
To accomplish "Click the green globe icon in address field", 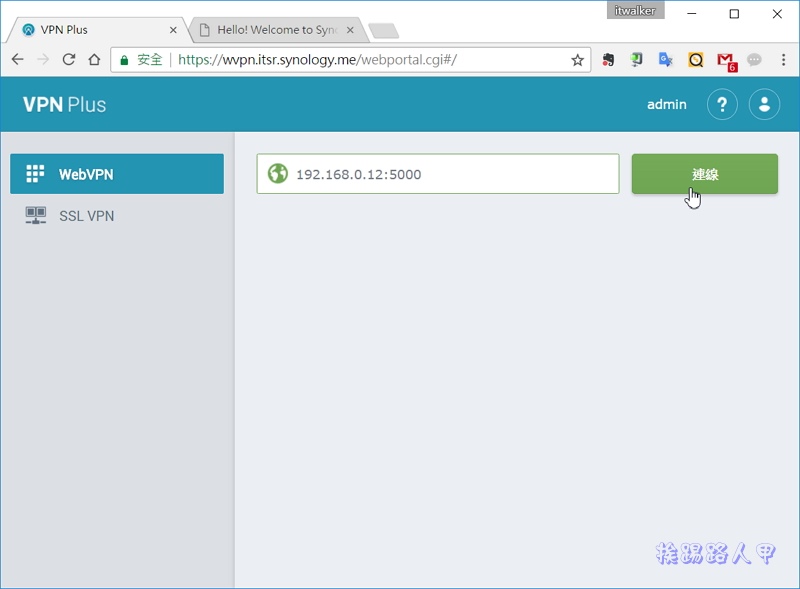I will (x=278, y=174).
